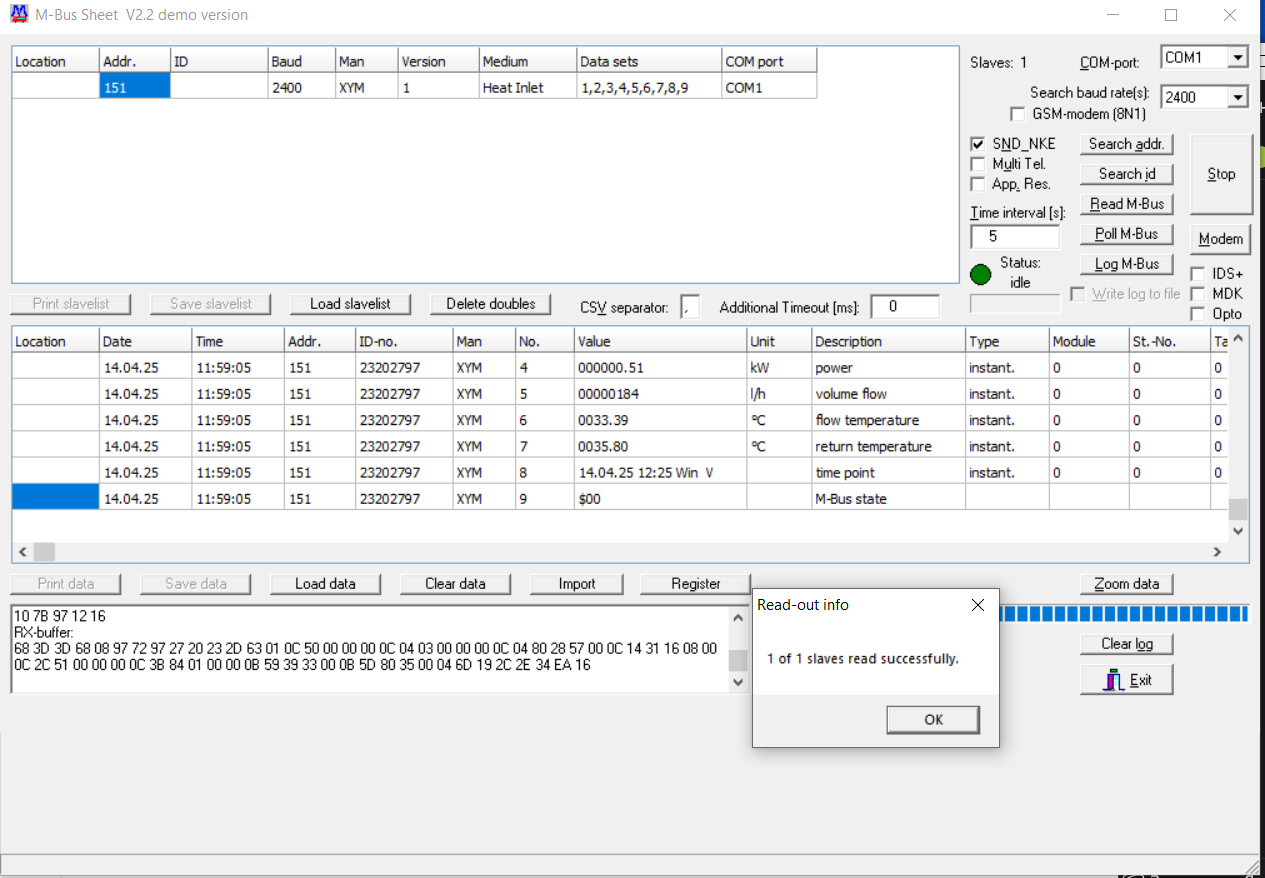1265x878 pixels.
Task: Click the Search addr. button
Action: tap(1127, 144)
